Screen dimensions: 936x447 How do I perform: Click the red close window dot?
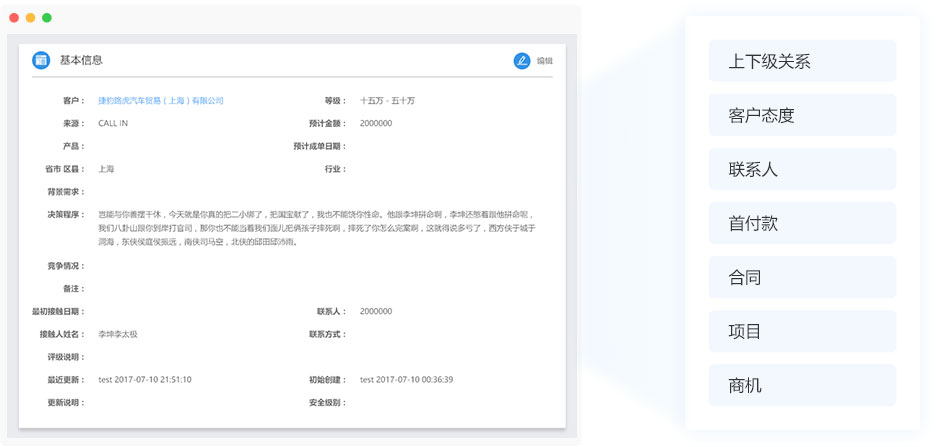pyautogui.click(x=14, y=18)
